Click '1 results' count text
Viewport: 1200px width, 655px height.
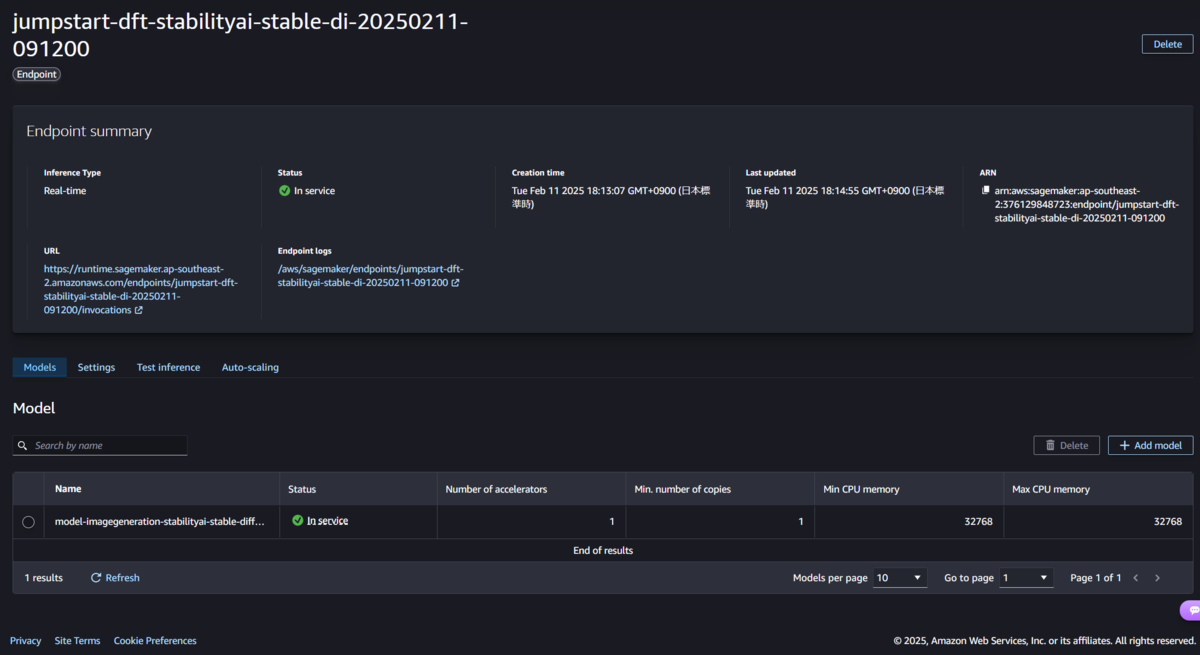(x=44, y=578)
